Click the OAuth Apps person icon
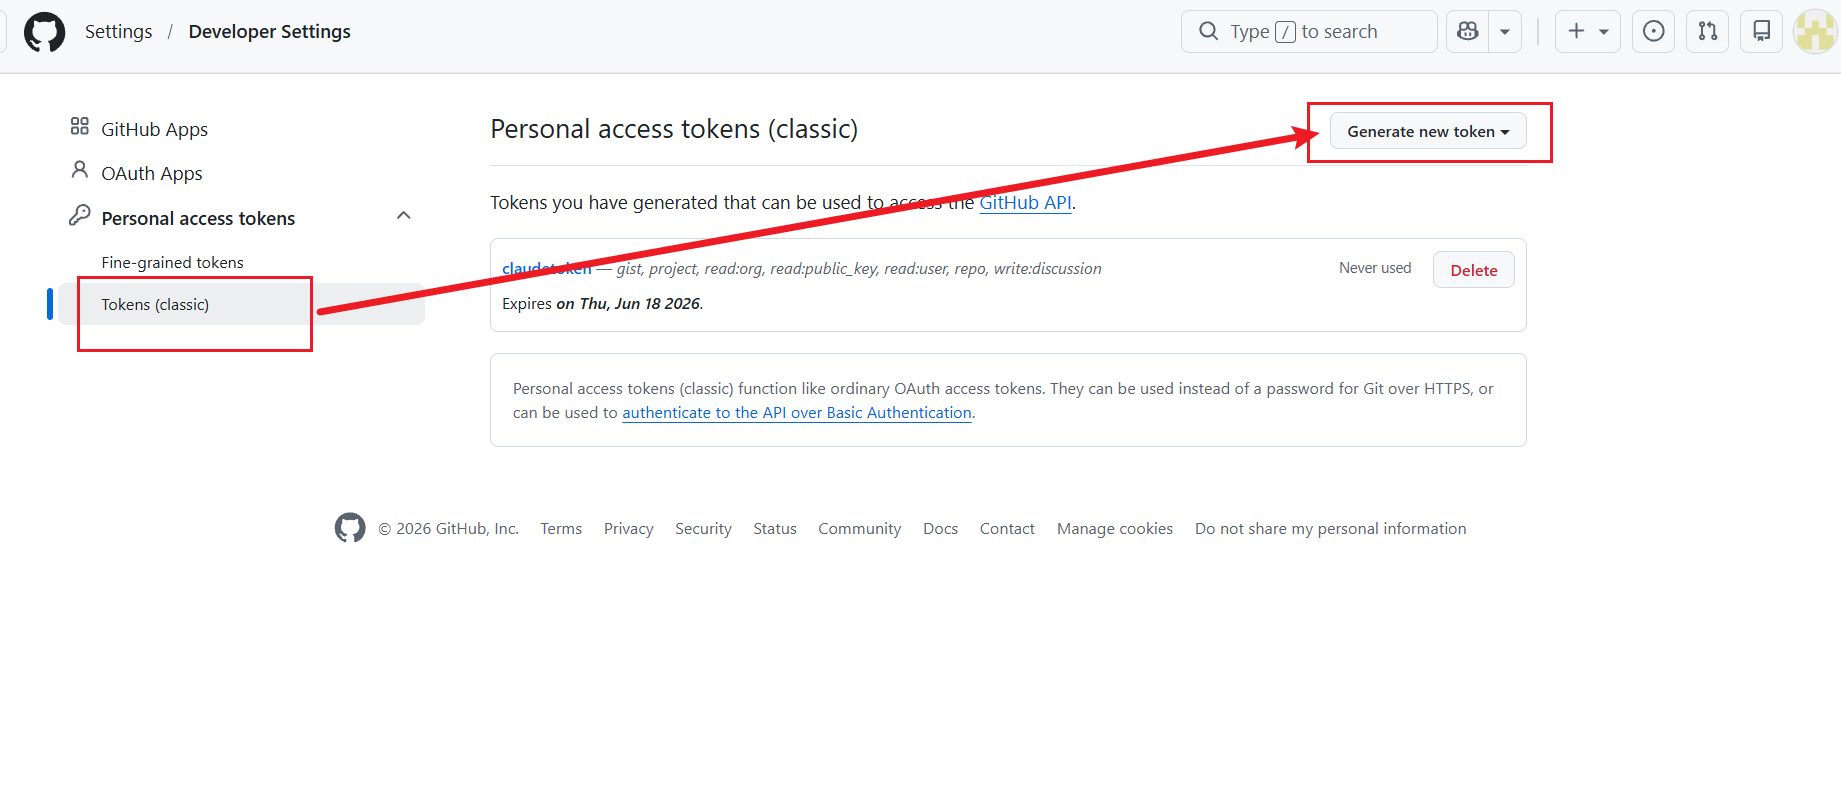The width and height of the screenshot is (1841, 791). pos(80,170)
